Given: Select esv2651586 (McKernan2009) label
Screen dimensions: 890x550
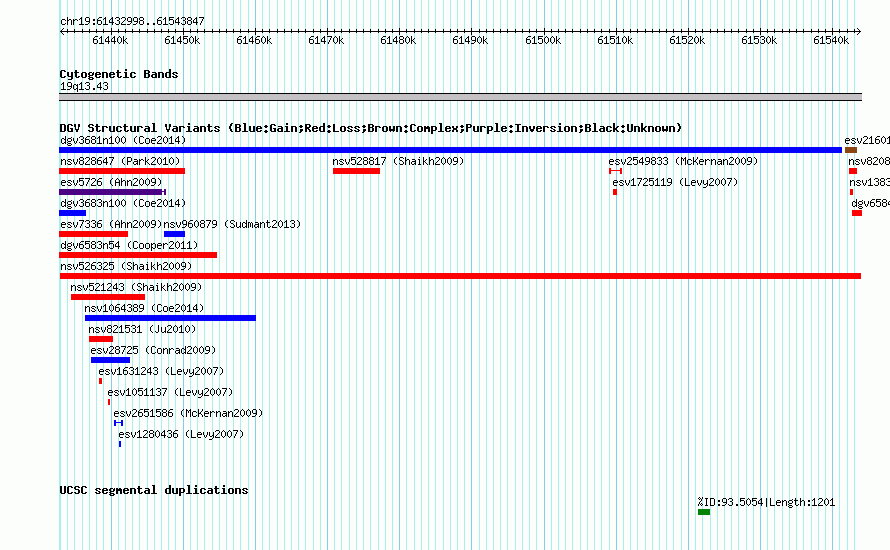Looking at the screenshot, I should coord(188,413).
